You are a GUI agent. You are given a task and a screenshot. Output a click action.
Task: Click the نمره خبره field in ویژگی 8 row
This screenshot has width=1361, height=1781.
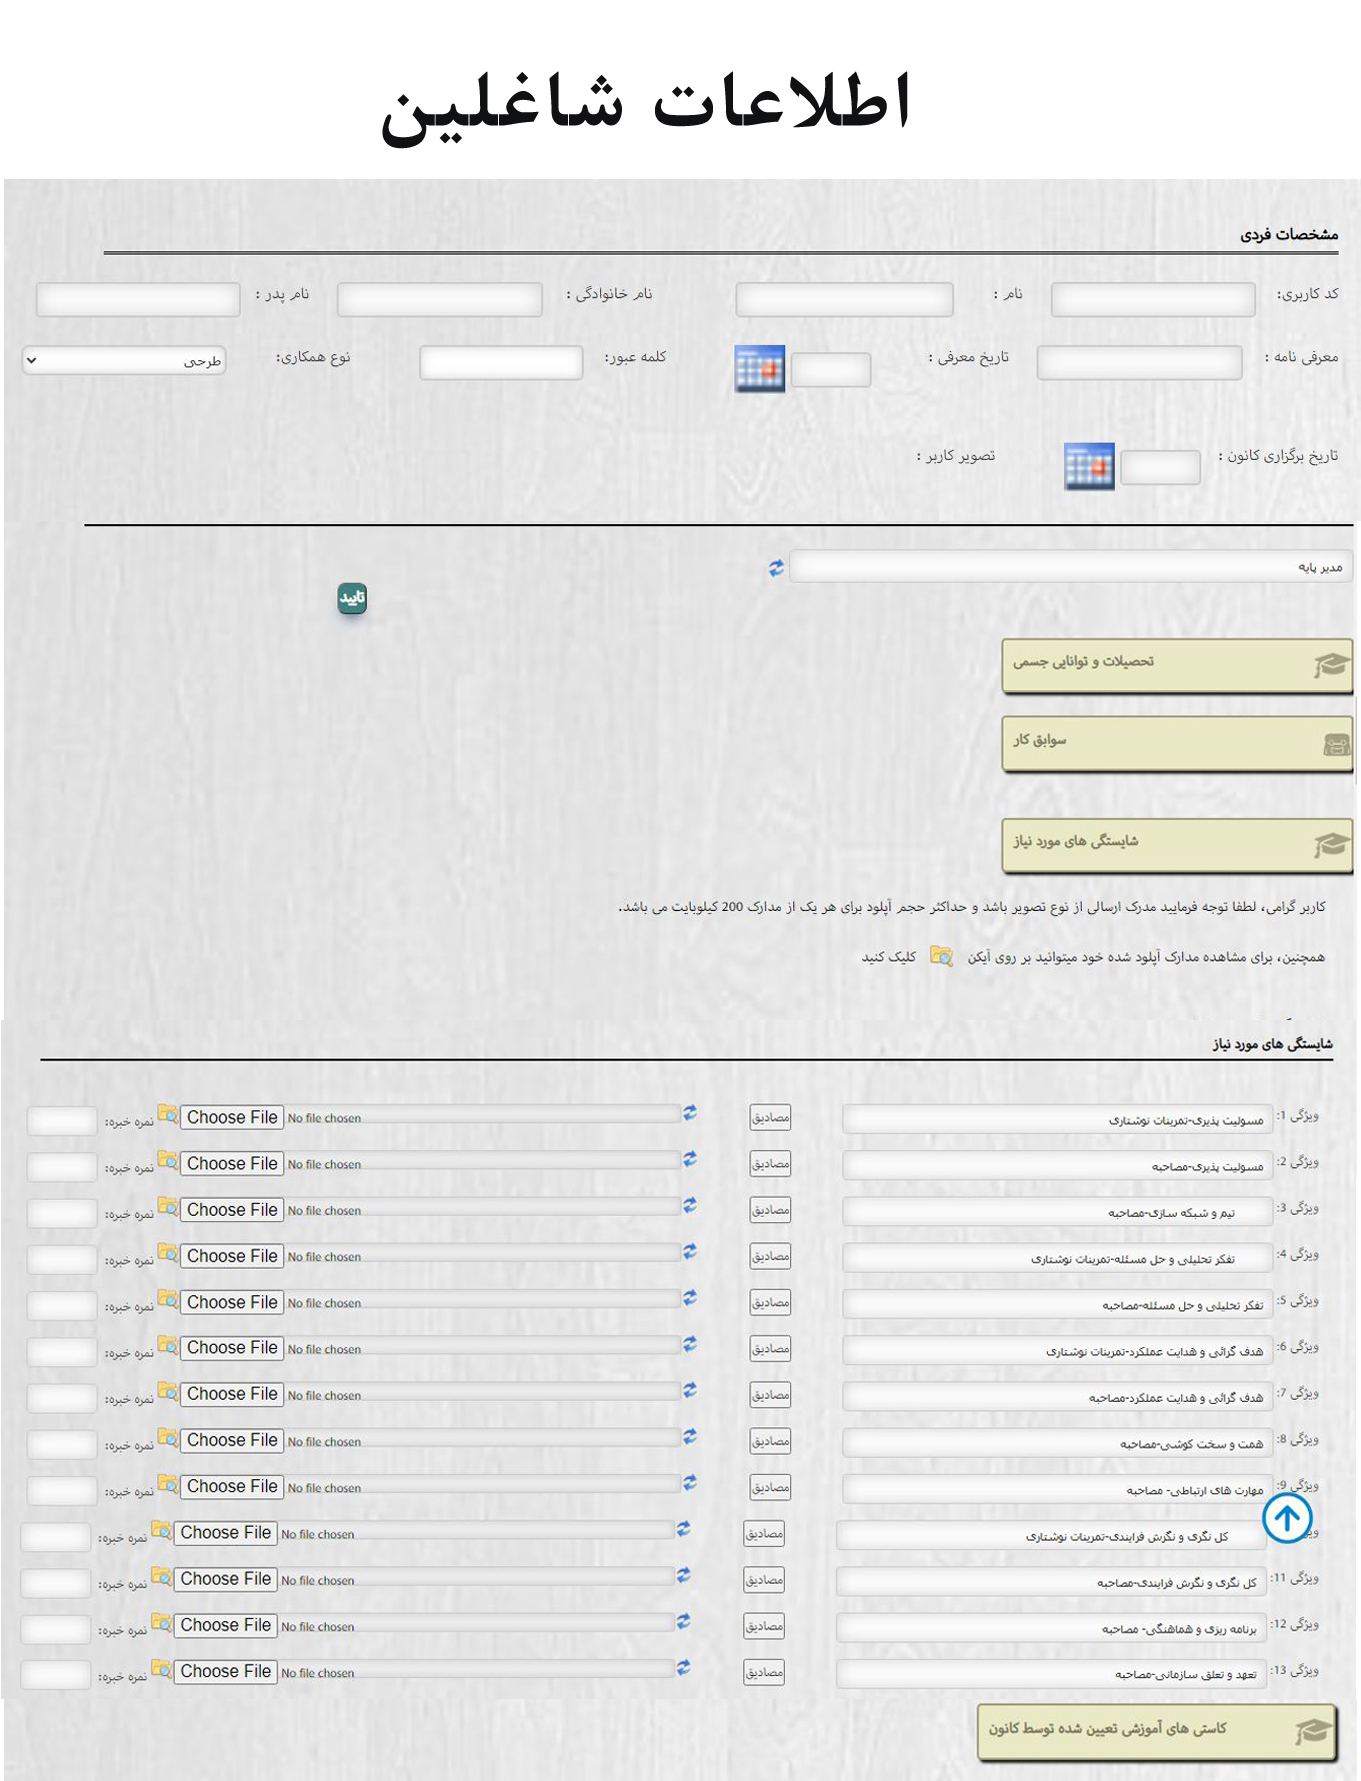tap(62, 1444)
